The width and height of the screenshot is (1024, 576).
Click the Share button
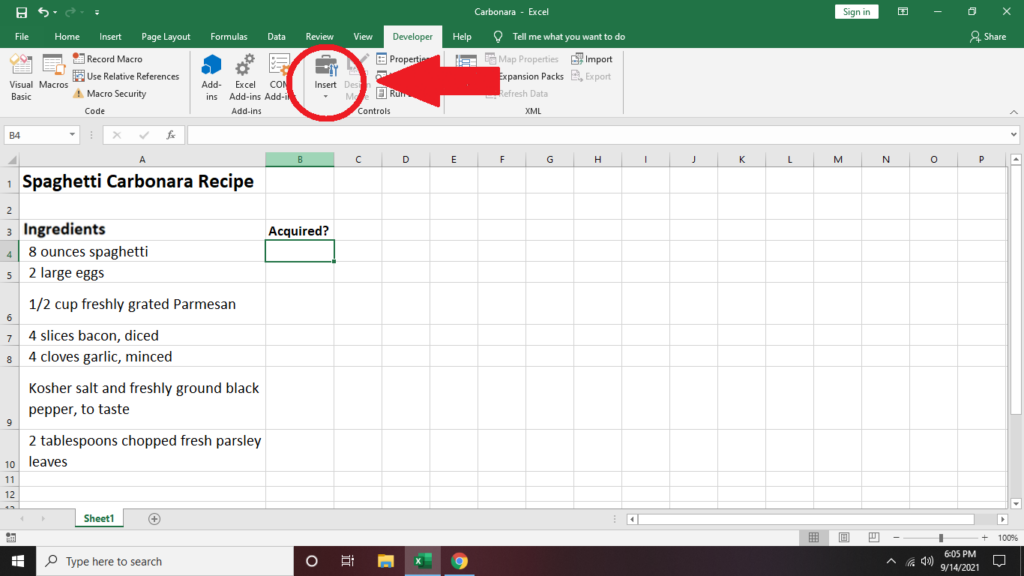(988, 37)
